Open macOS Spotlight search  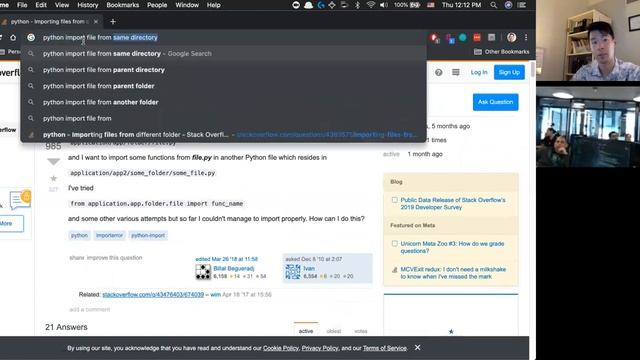click(493, 5)
